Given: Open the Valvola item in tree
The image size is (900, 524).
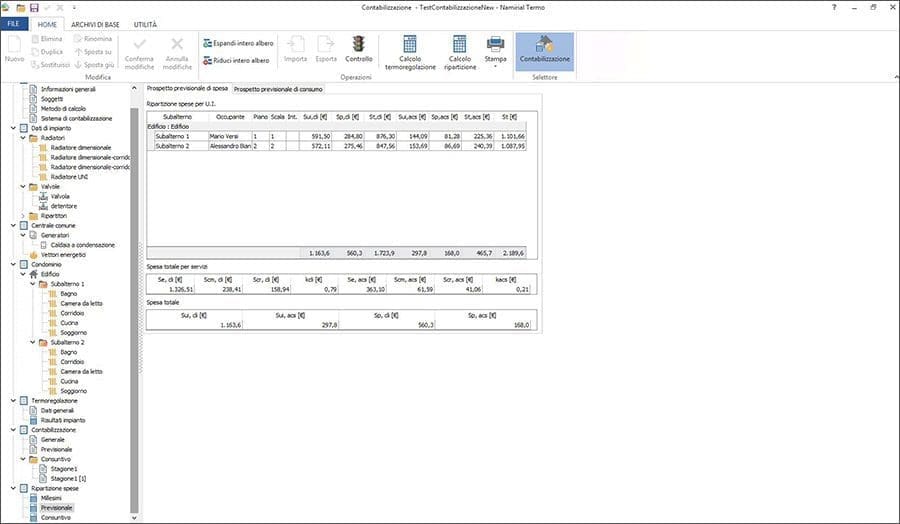Looking at the screenshot, I should point(60,196).
